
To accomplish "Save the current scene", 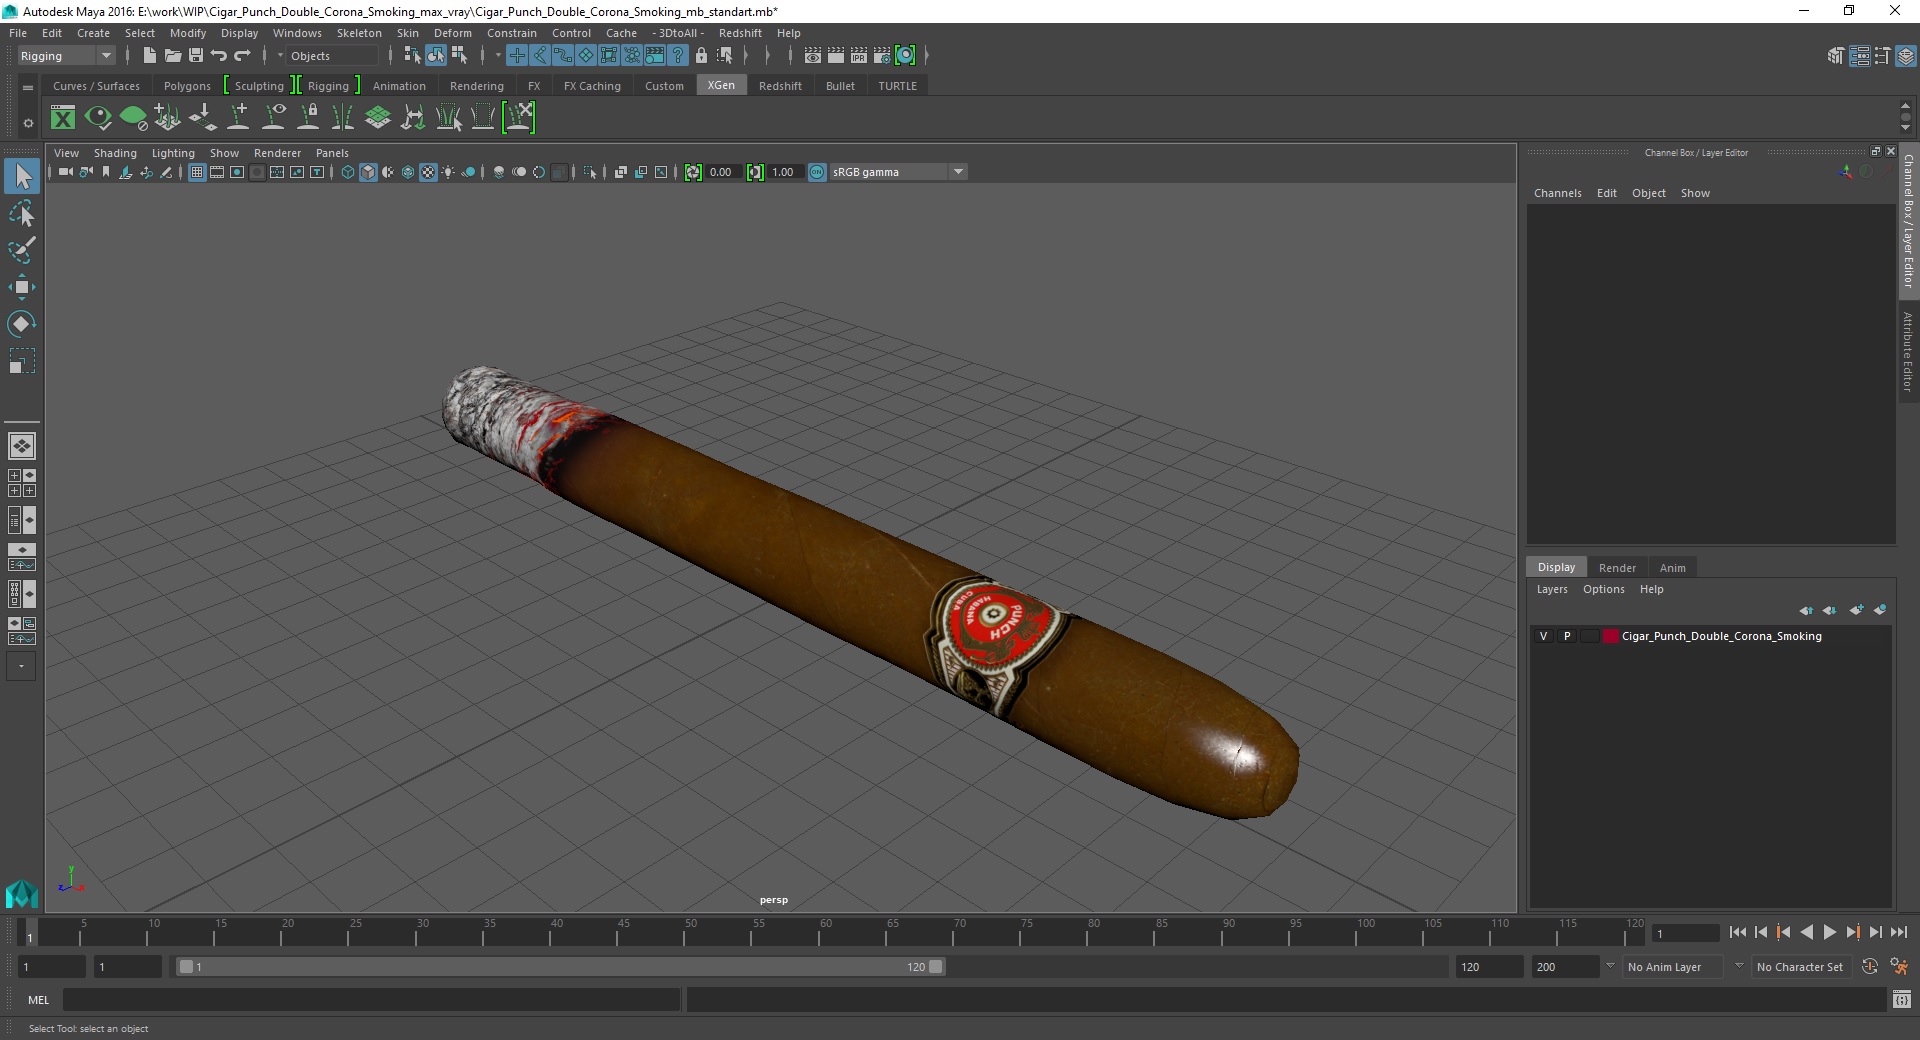I will click(x=196, y=56).
